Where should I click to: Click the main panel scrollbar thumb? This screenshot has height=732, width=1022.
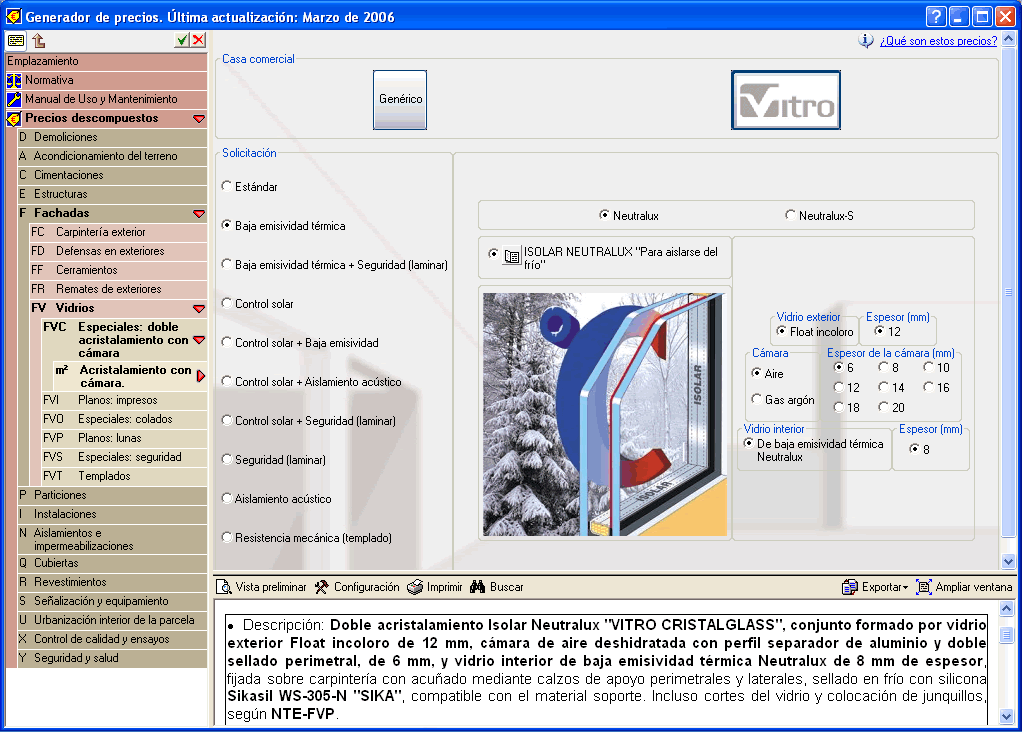pos(1008,292)
